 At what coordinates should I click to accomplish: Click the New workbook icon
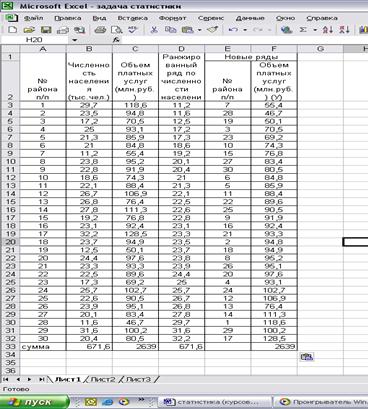pos(13,30)
